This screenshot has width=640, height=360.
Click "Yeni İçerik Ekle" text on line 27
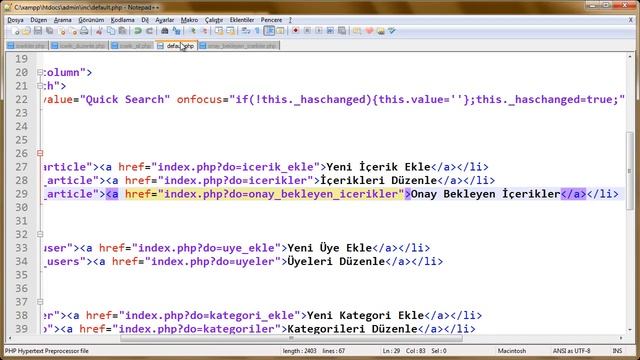[378, 167]
